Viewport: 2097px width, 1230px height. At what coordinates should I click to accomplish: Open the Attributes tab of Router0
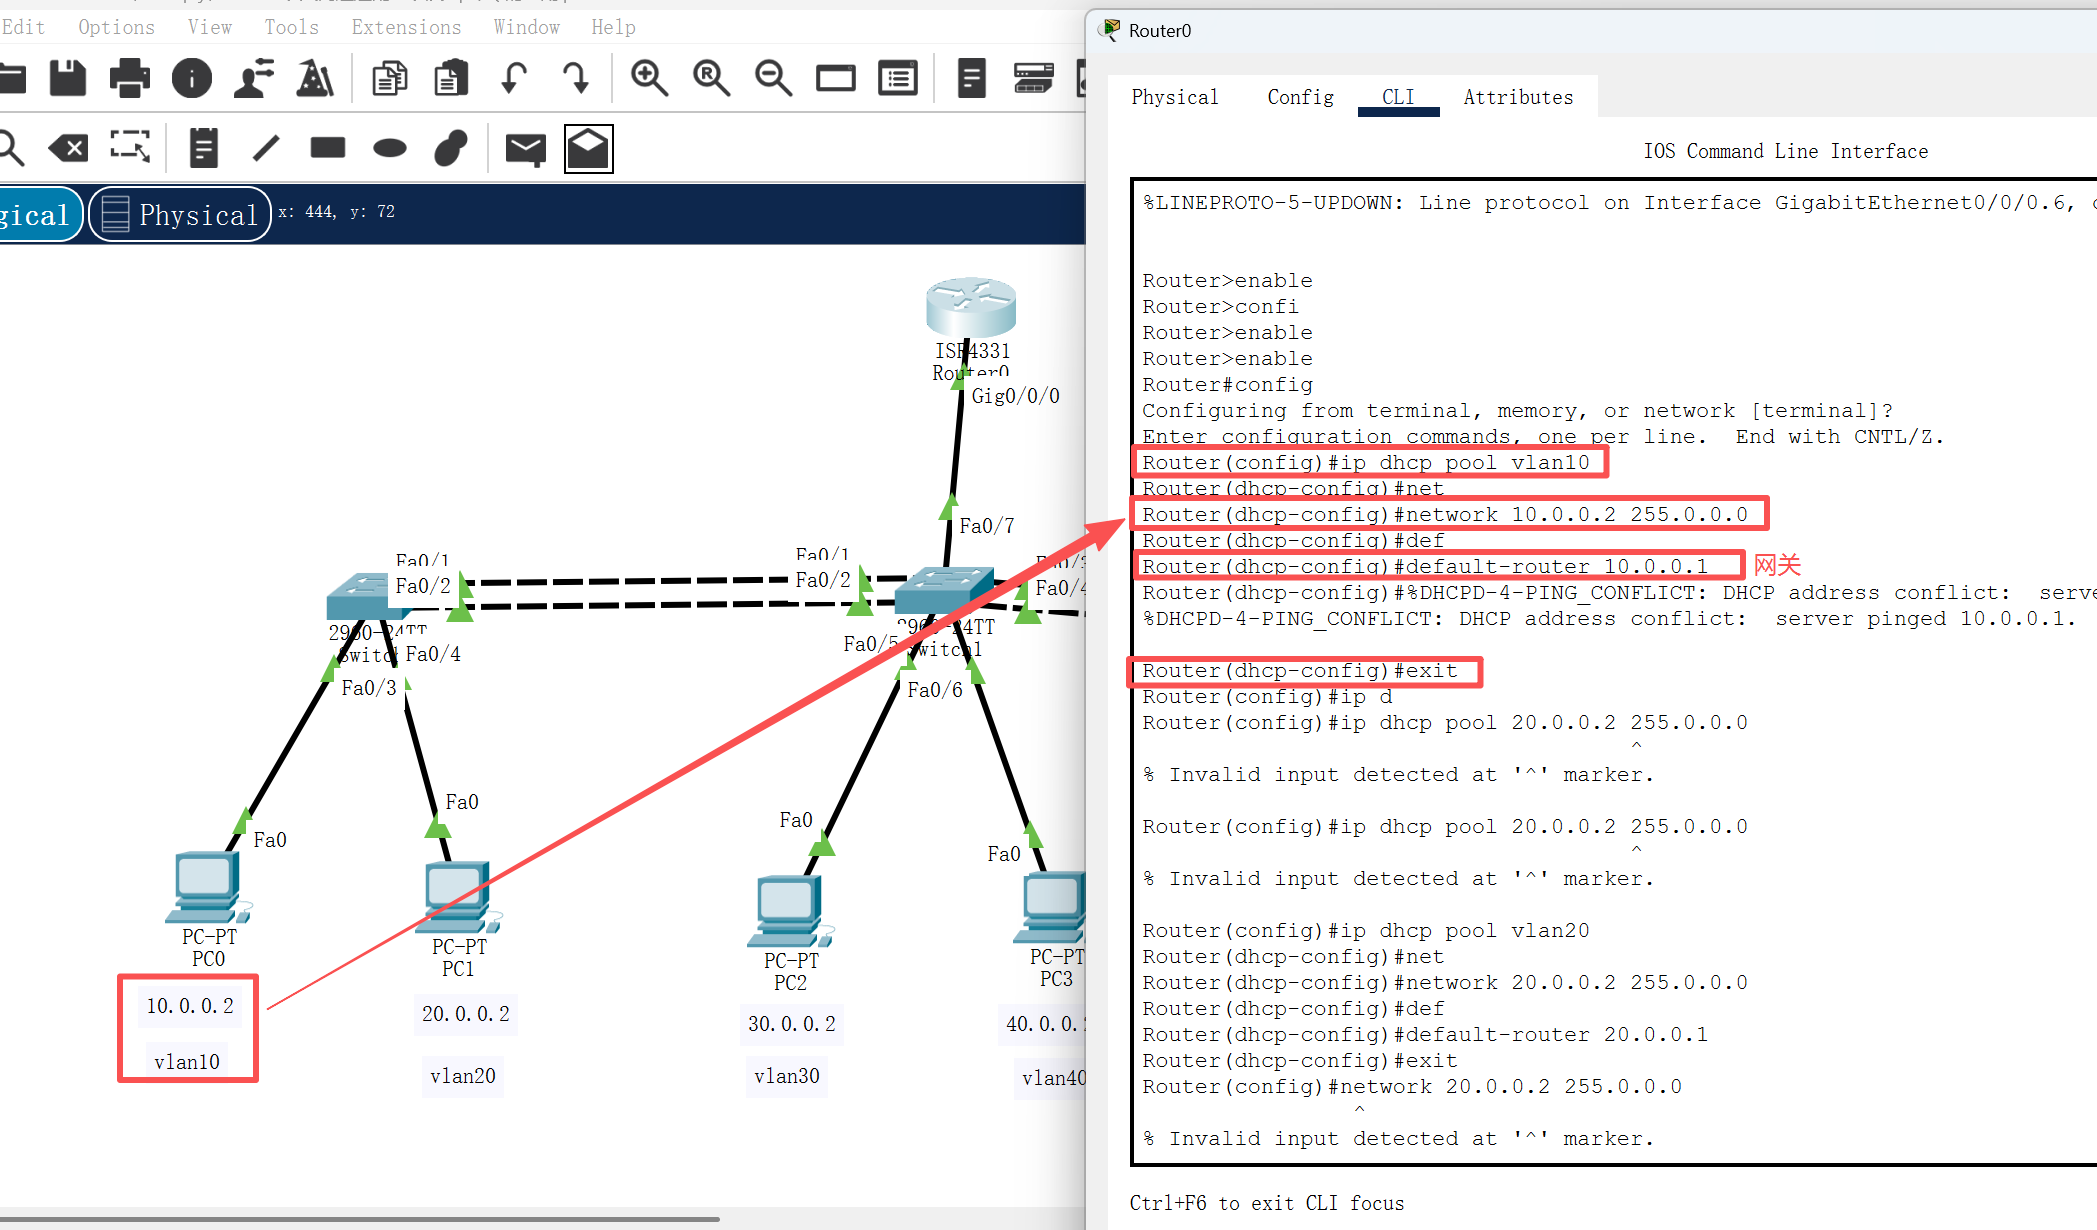click(1517, 97)
